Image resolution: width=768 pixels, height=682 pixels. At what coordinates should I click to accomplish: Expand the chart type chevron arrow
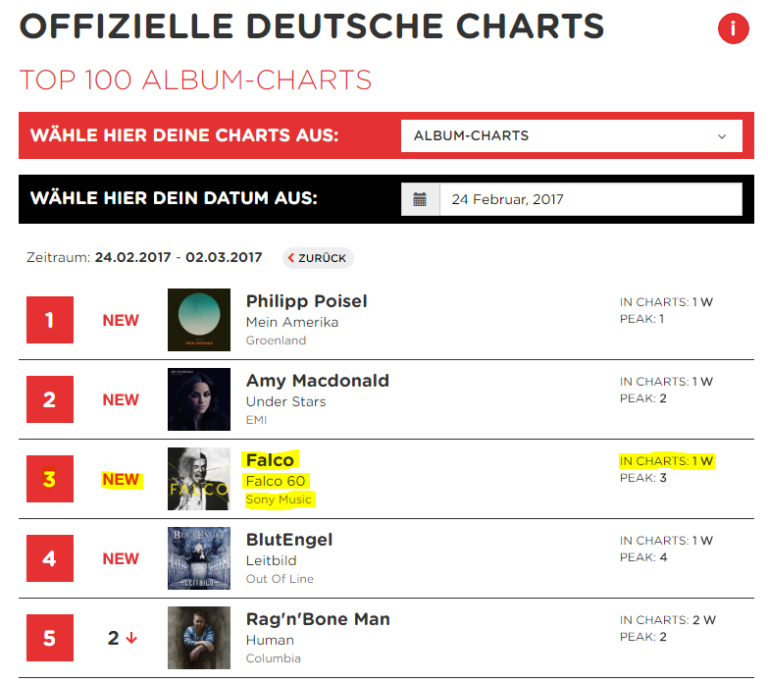722,136
